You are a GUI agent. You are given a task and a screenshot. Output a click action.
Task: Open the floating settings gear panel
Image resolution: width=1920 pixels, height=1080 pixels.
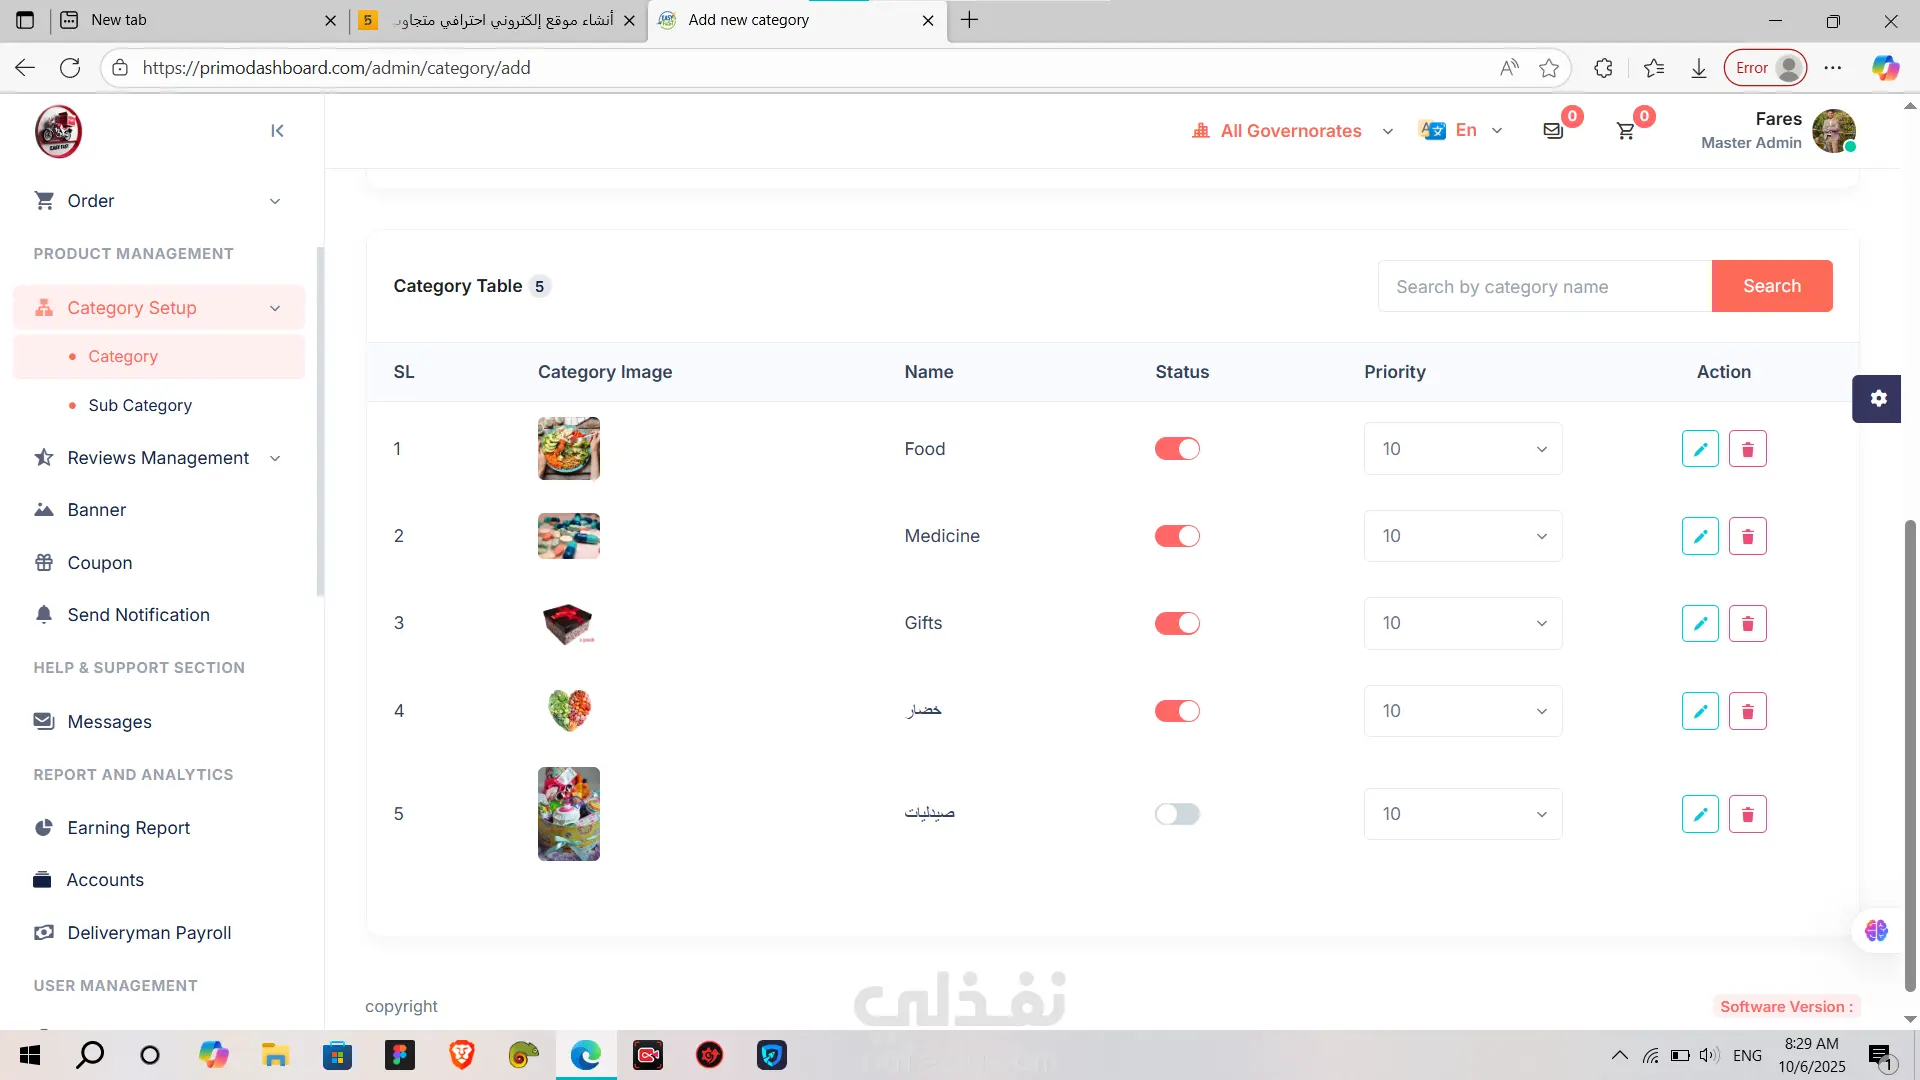[1877, 399]
